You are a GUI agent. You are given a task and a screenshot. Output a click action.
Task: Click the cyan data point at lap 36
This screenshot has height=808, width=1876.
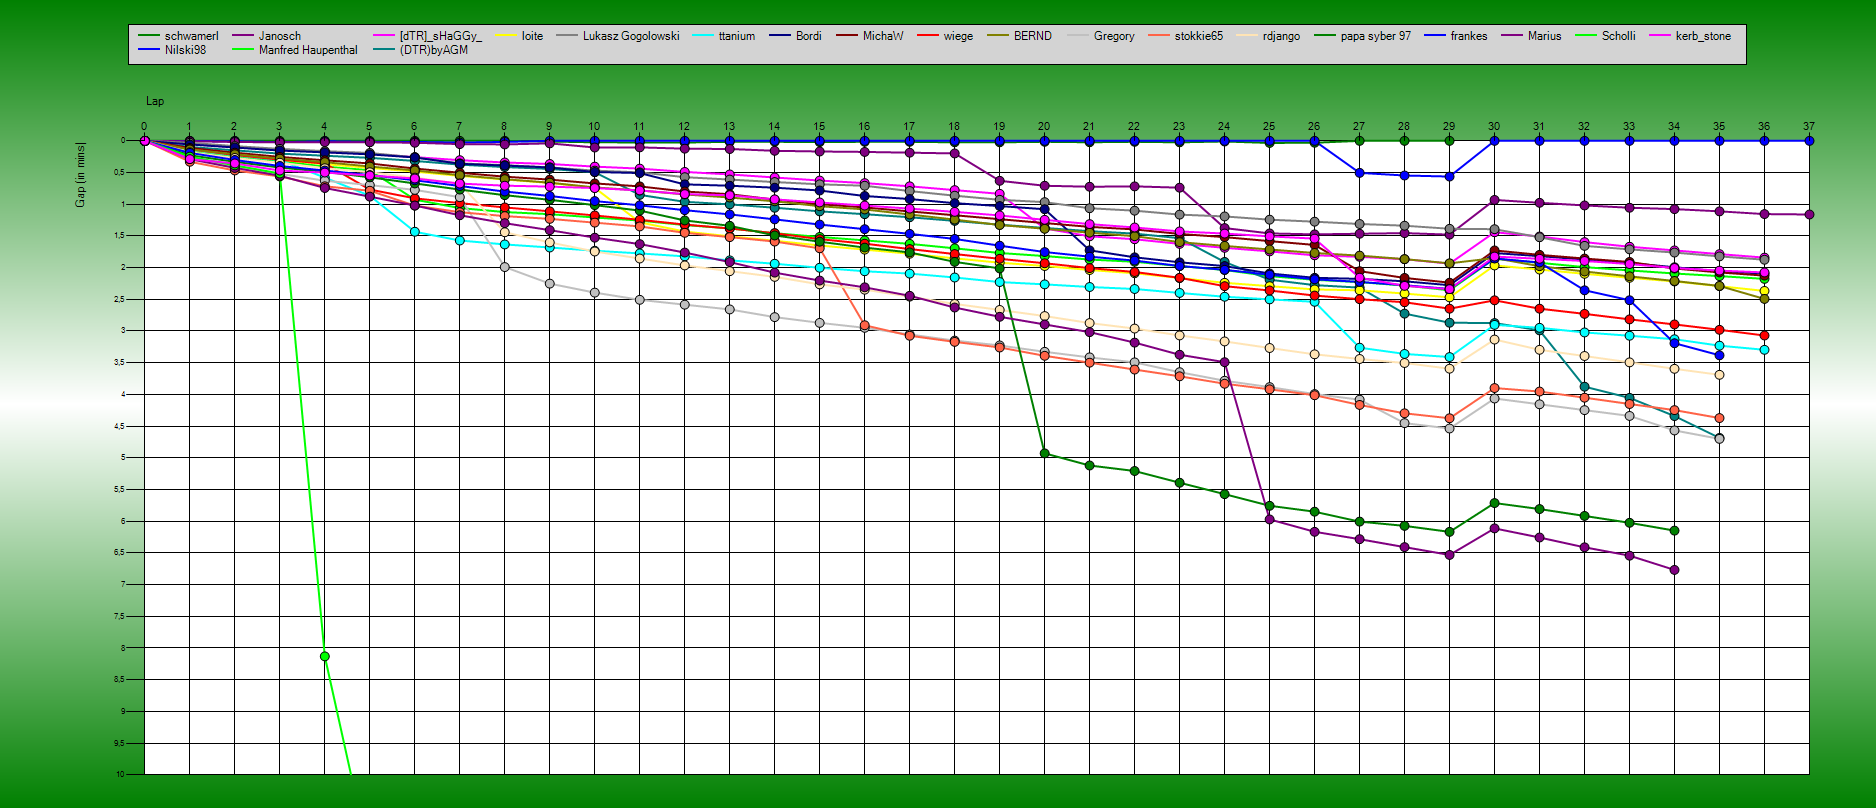tap(1764, 350)
